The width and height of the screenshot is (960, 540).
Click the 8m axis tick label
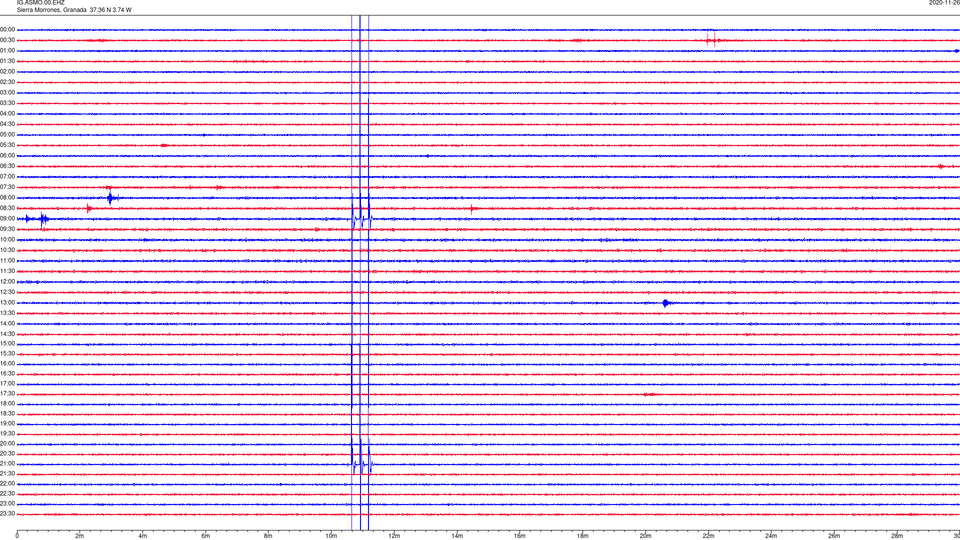click(x=268, y=536)
